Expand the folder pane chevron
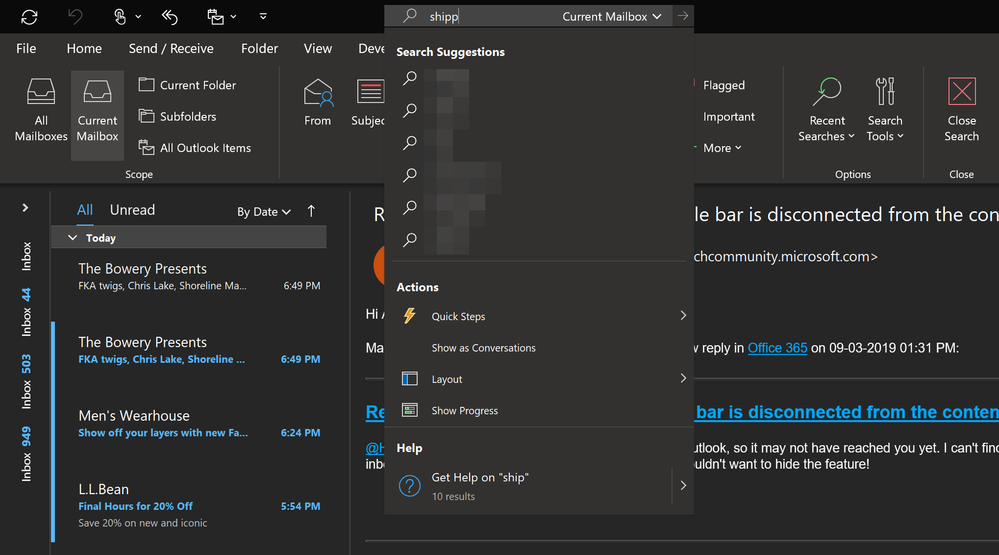 coord(25,208)
